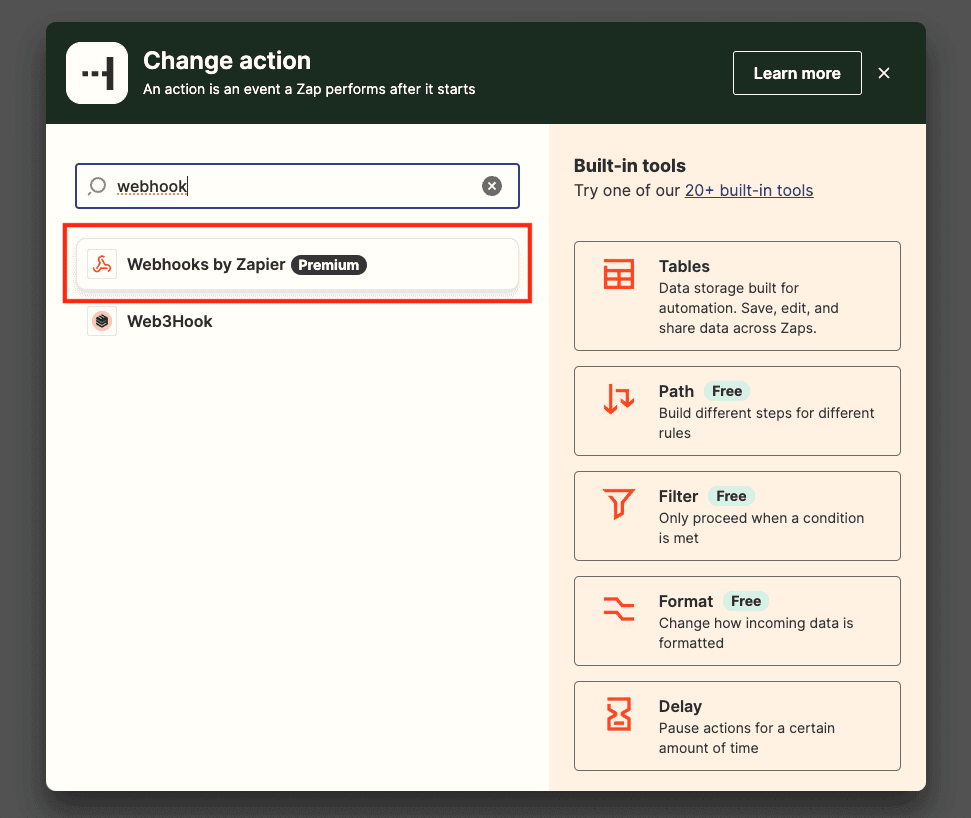Click the Built-in tools heading
This screenshot has width=971, height=818.
(x=630, y=166)
